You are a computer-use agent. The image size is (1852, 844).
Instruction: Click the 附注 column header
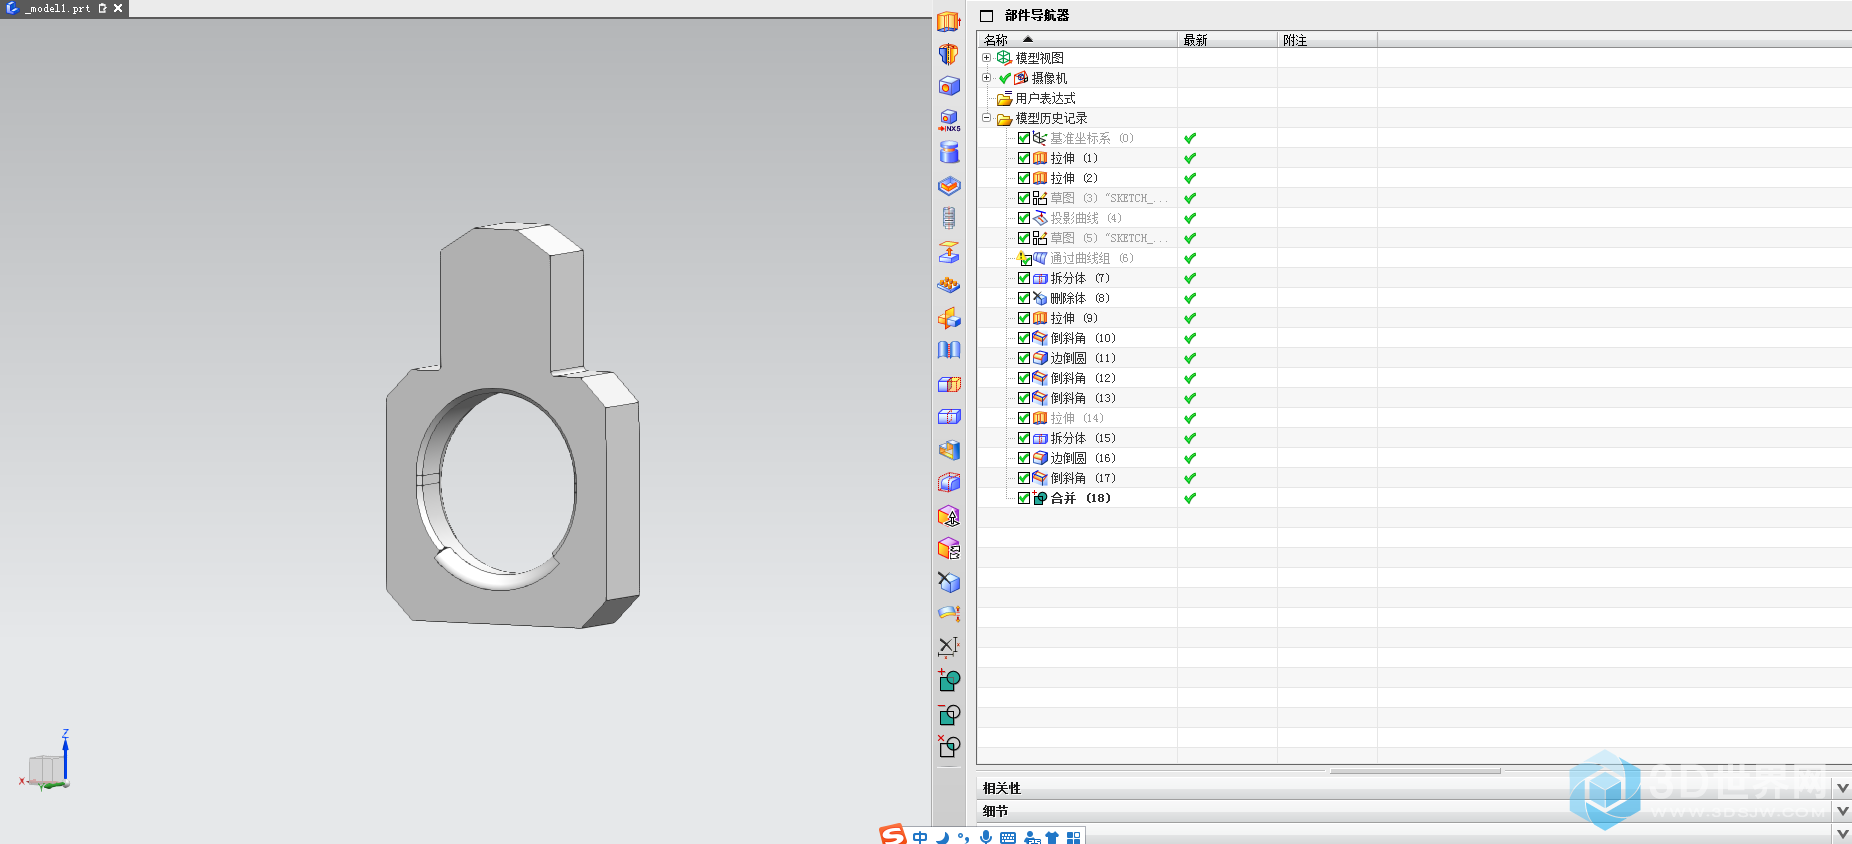pos(1327,40)
